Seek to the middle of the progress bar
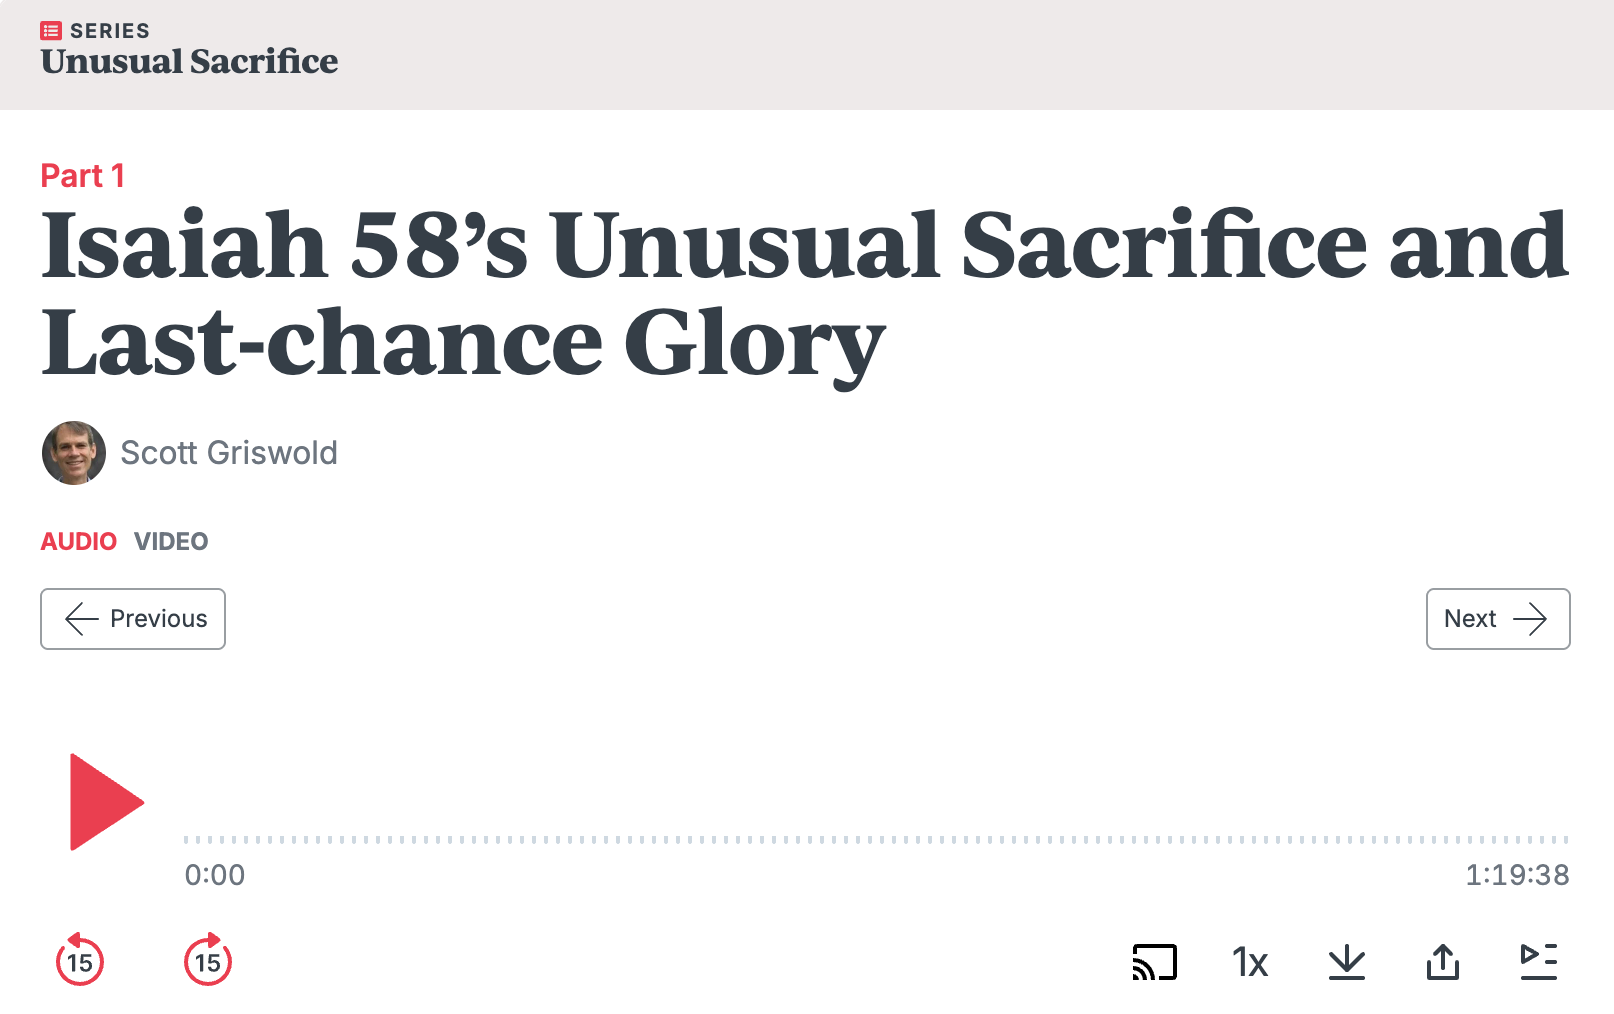Image resolution: width=1614 pixels, height=1014 pixels. click(x=876, y=840)
